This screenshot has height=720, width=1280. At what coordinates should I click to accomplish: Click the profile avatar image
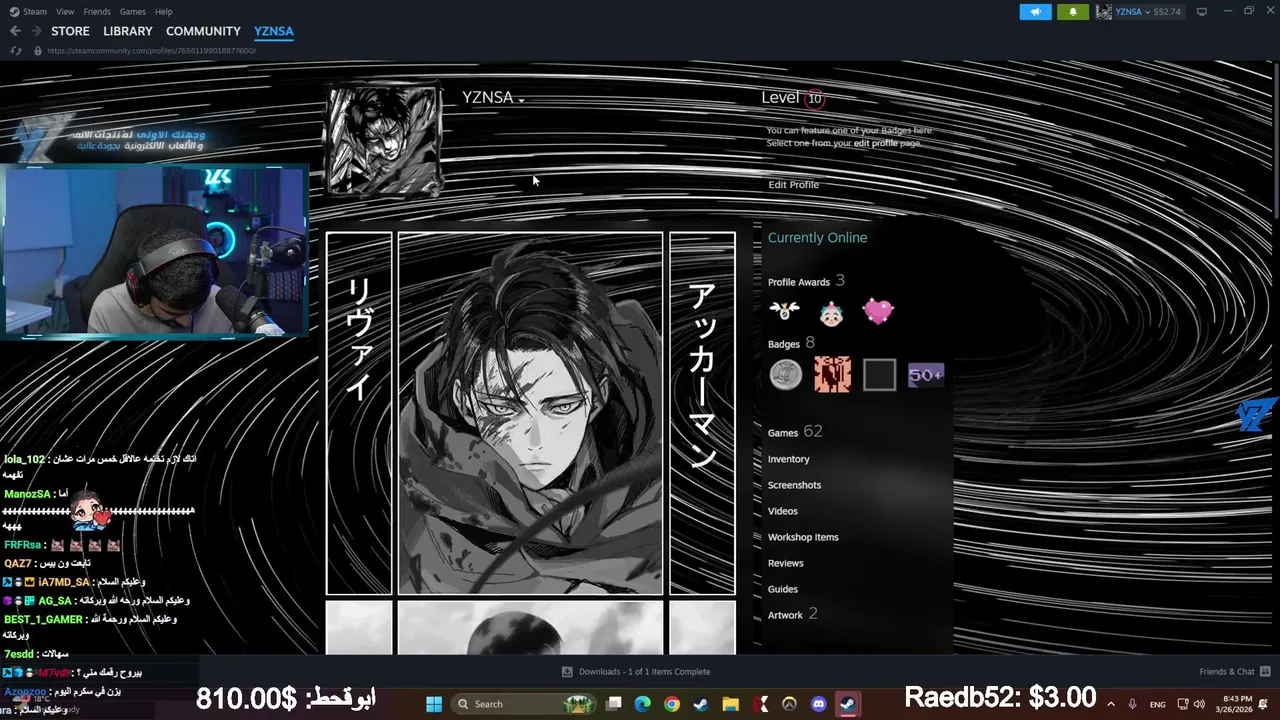click(384, 139)
